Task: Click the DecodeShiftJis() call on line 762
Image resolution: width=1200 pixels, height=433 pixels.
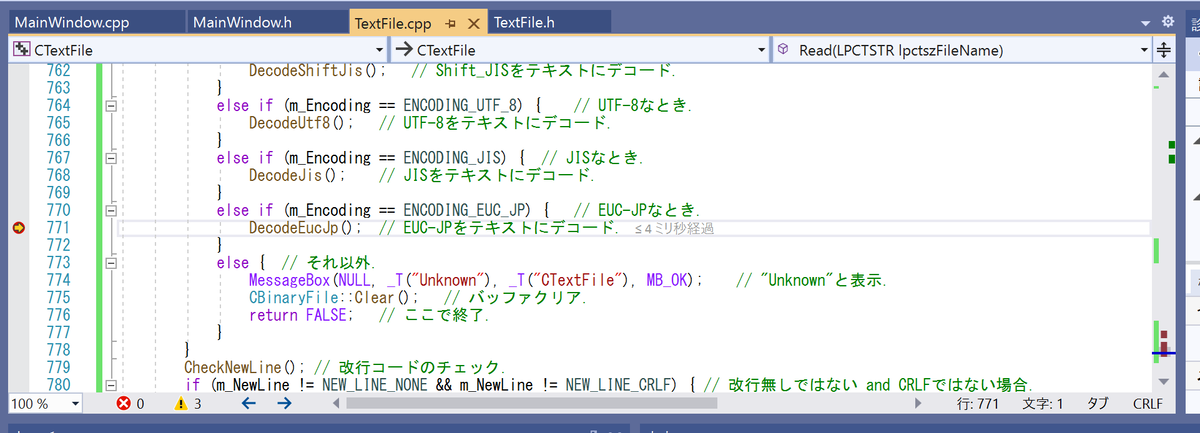Action: click(x=317, y=71)
